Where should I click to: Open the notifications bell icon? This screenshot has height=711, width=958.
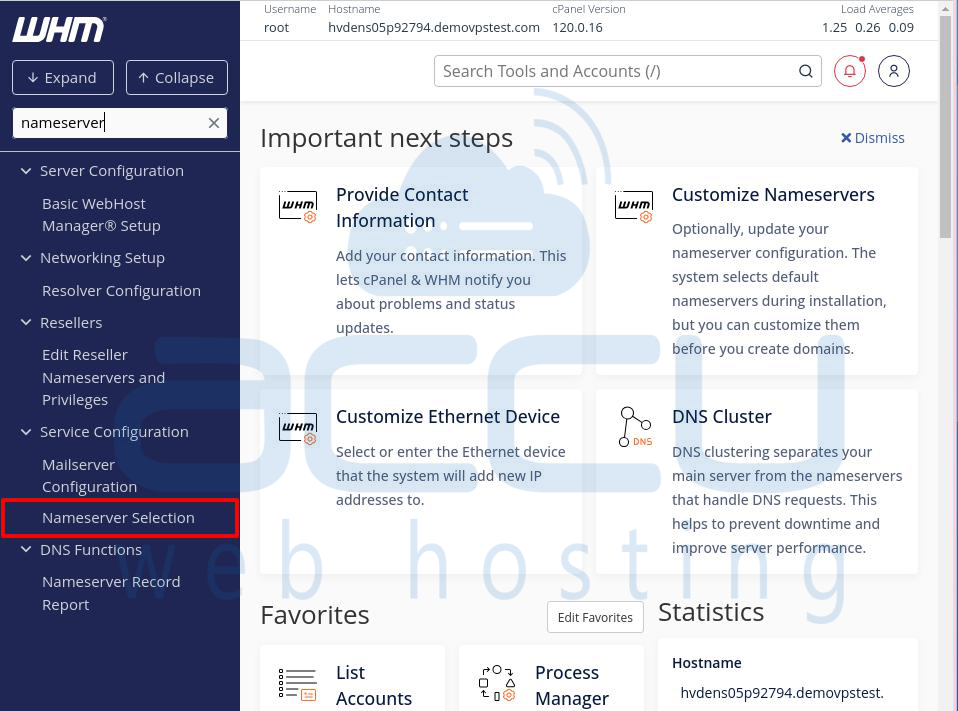coord(850,71)
